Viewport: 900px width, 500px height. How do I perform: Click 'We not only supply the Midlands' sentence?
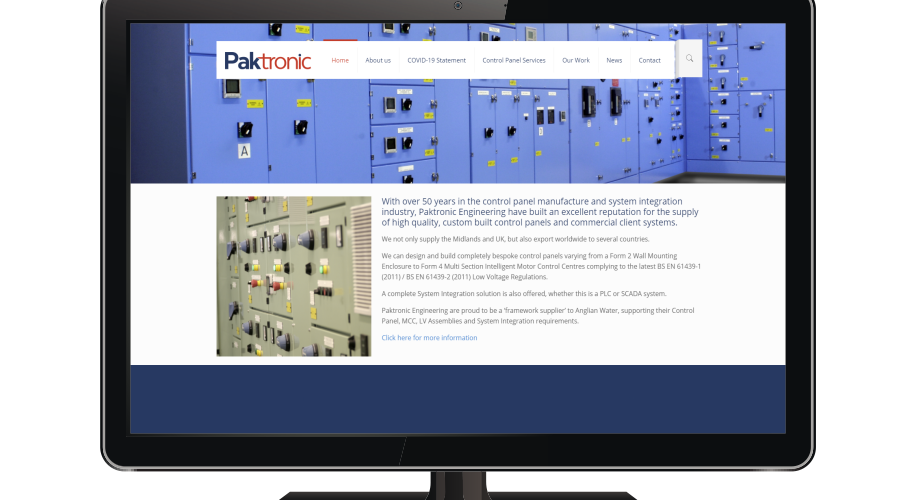pyautogui.click(x=515, y=239)
